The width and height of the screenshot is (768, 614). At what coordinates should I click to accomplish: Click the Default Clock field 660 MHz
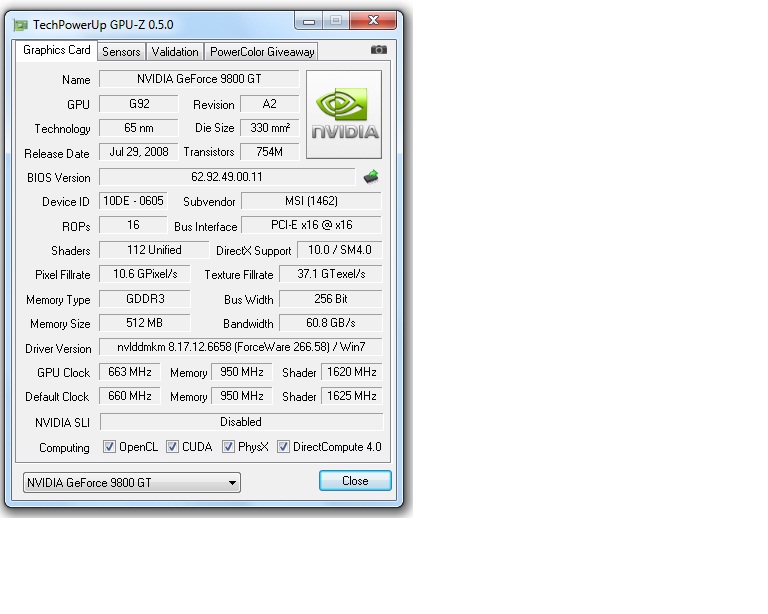(x=130, y=396)
